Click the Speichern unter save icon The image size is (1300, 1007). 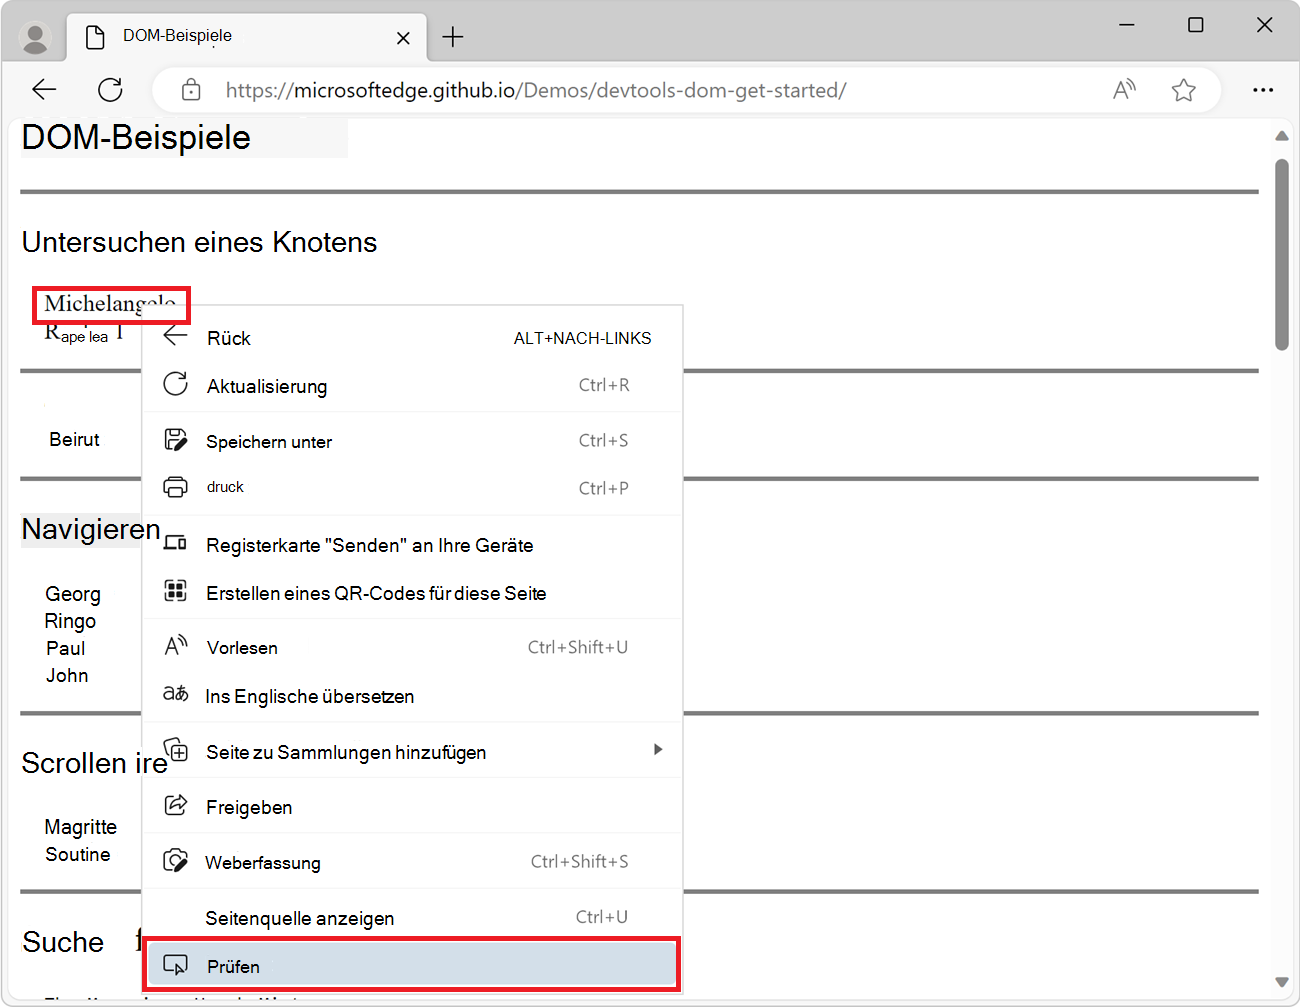click(x=176, y=439)
